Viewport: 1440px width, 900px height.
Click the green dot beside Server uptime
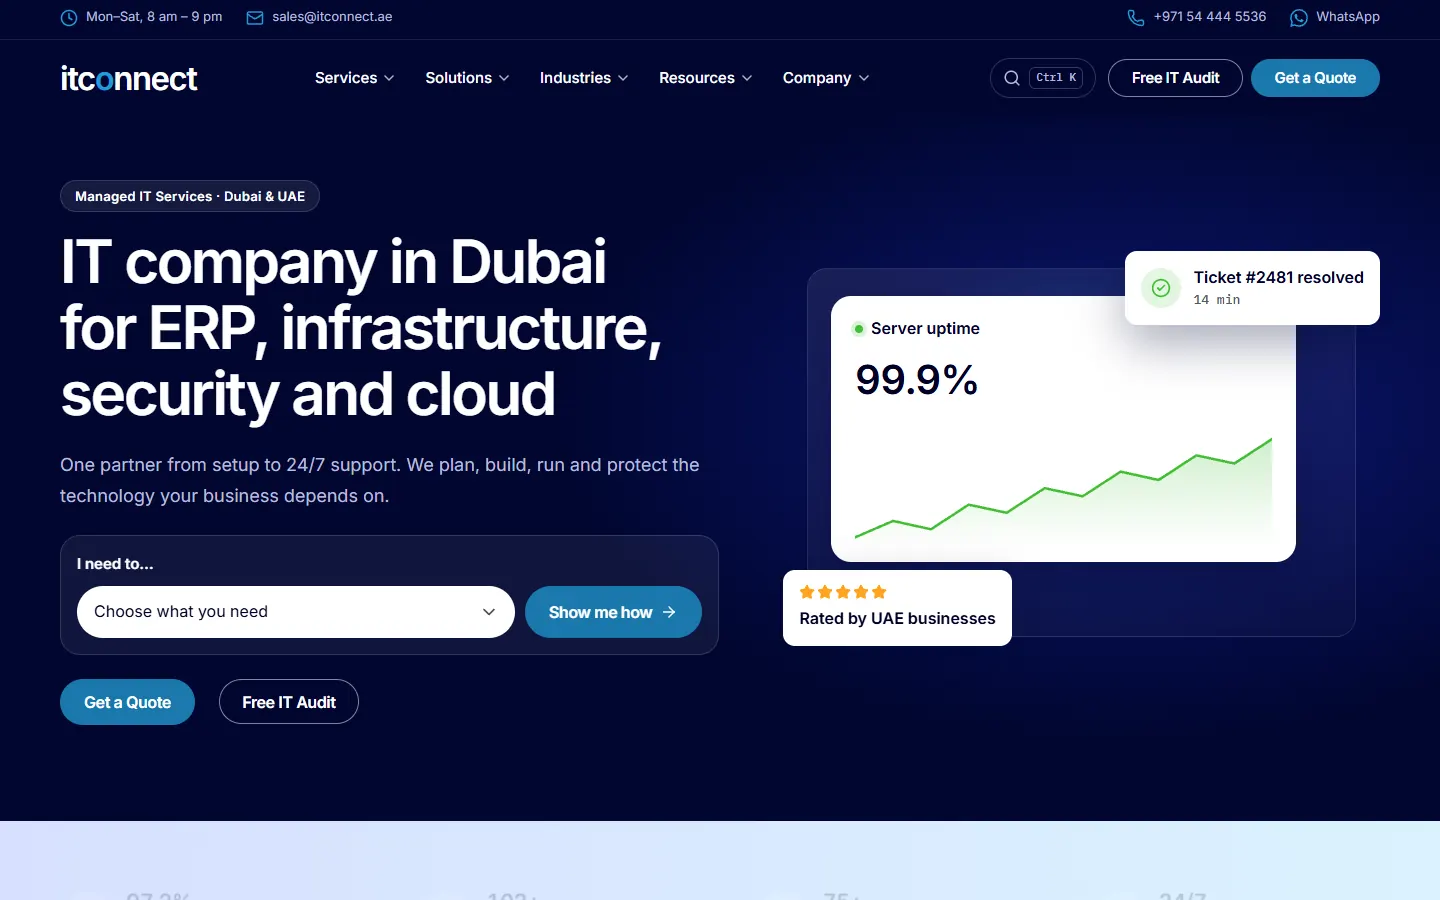(x=858, y=329)
